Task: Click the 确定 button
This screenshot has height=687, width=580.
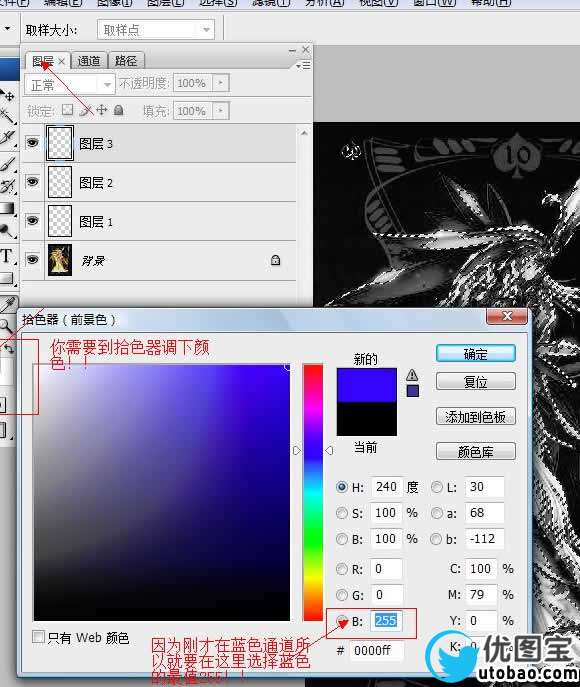Action: coord(476,354)
